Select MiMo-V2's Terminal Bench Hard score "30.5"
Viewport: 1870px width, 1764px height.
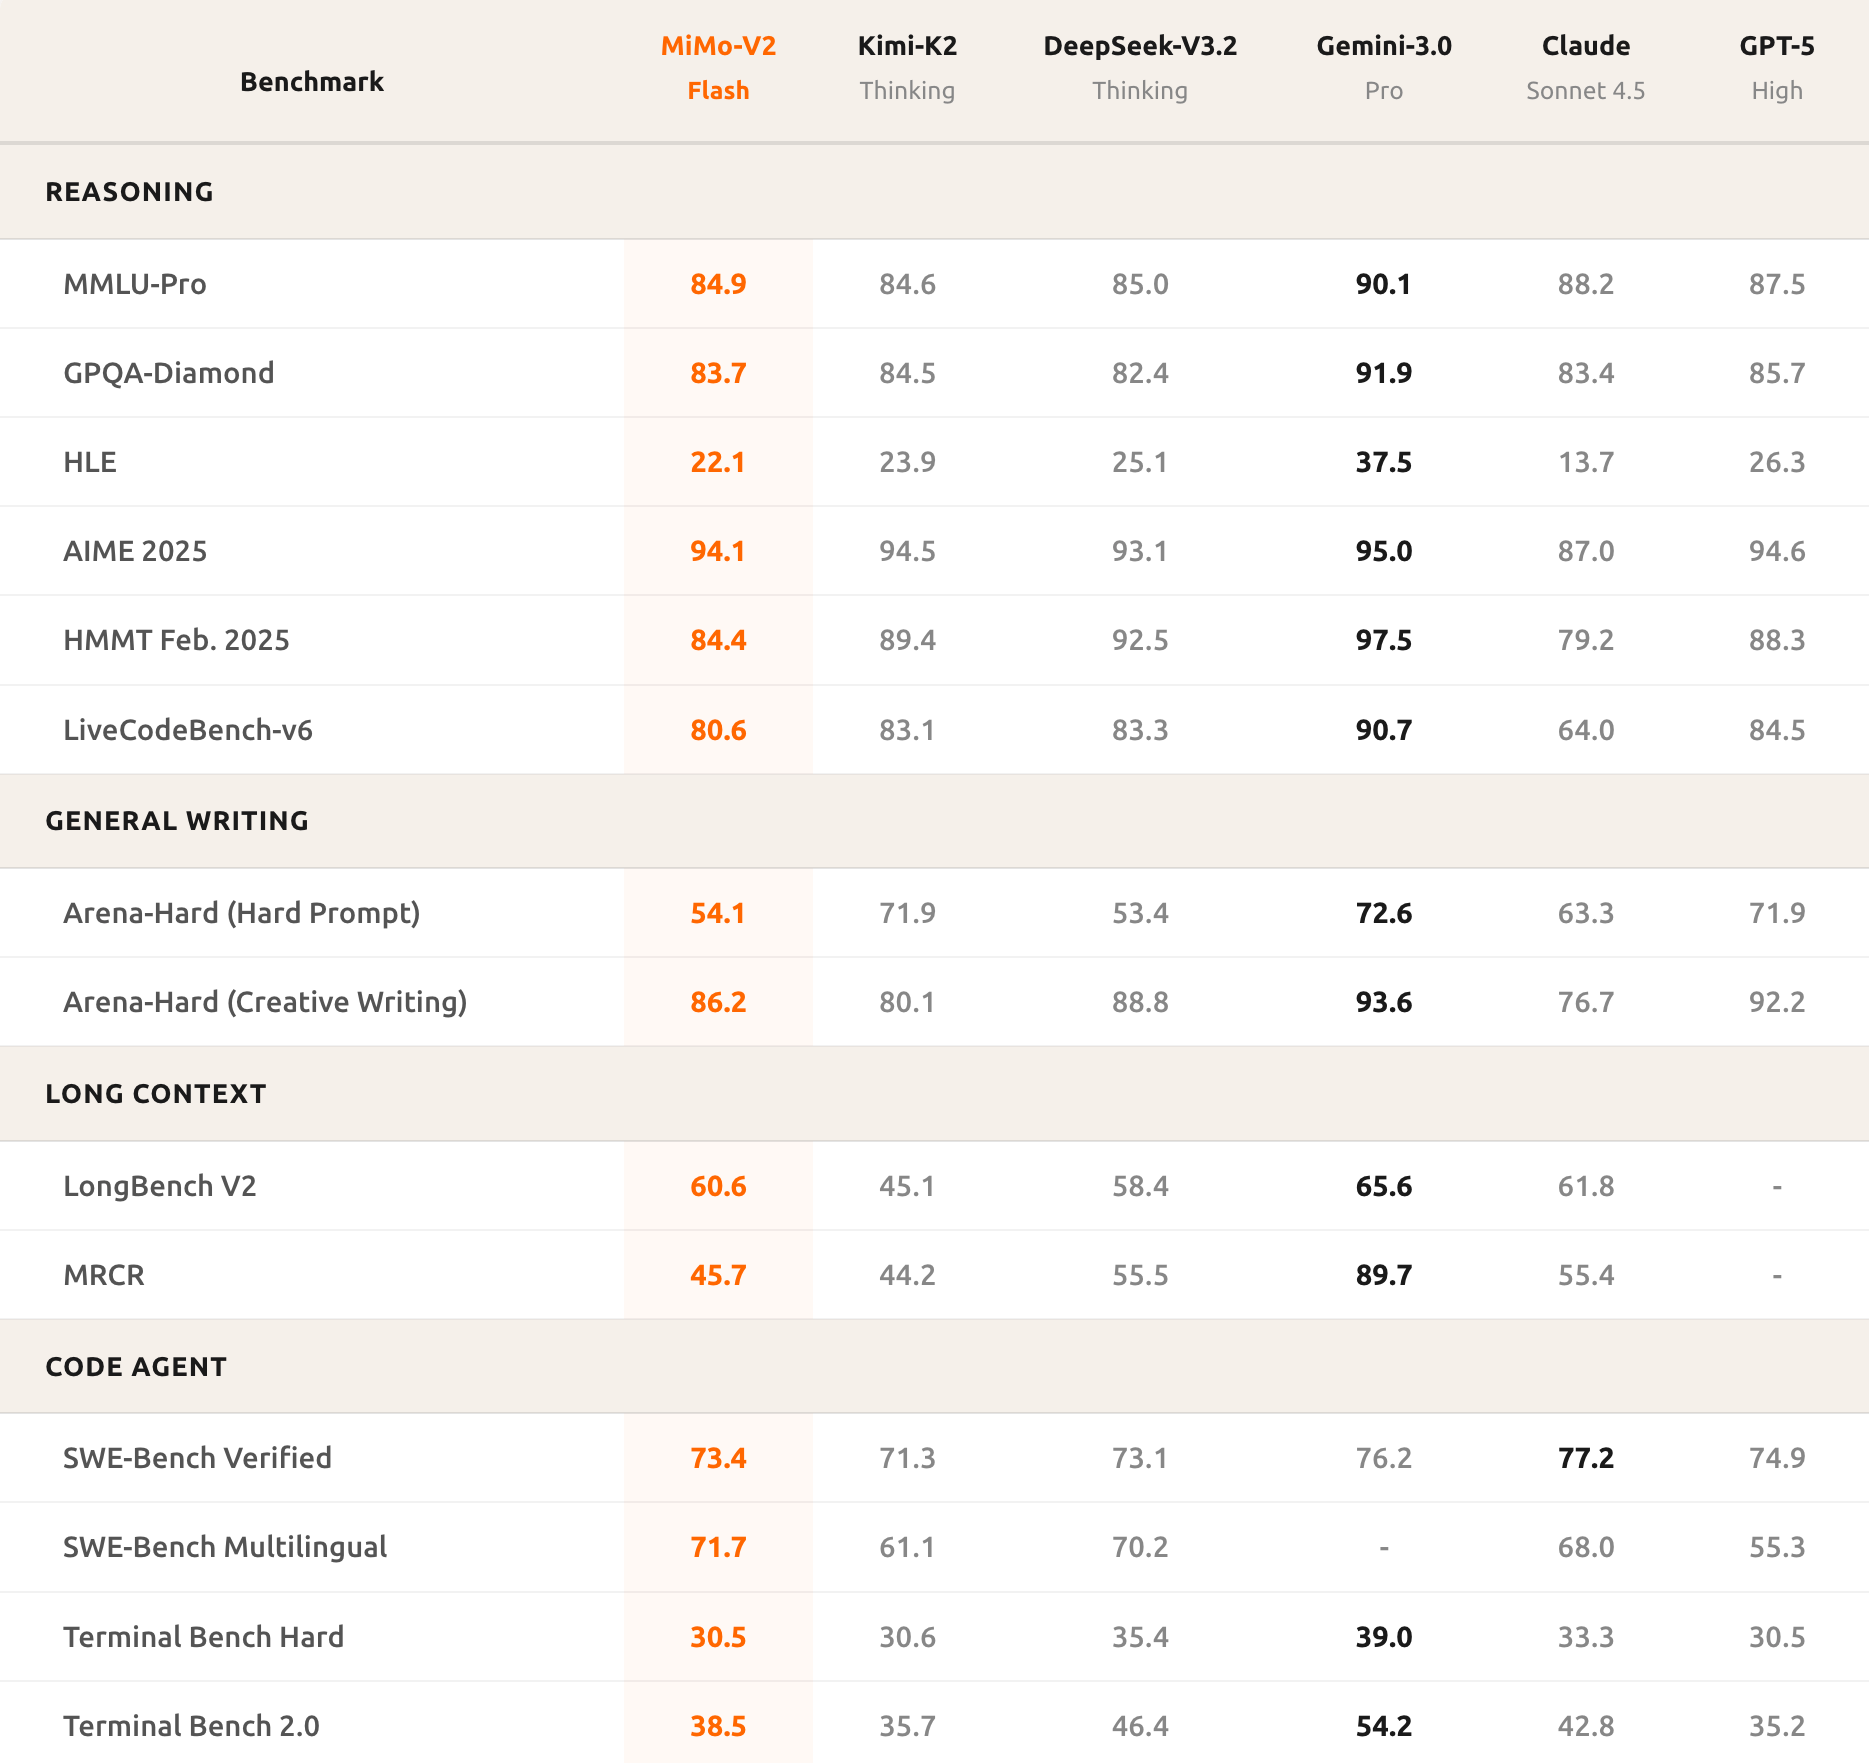pos(718,1637)
